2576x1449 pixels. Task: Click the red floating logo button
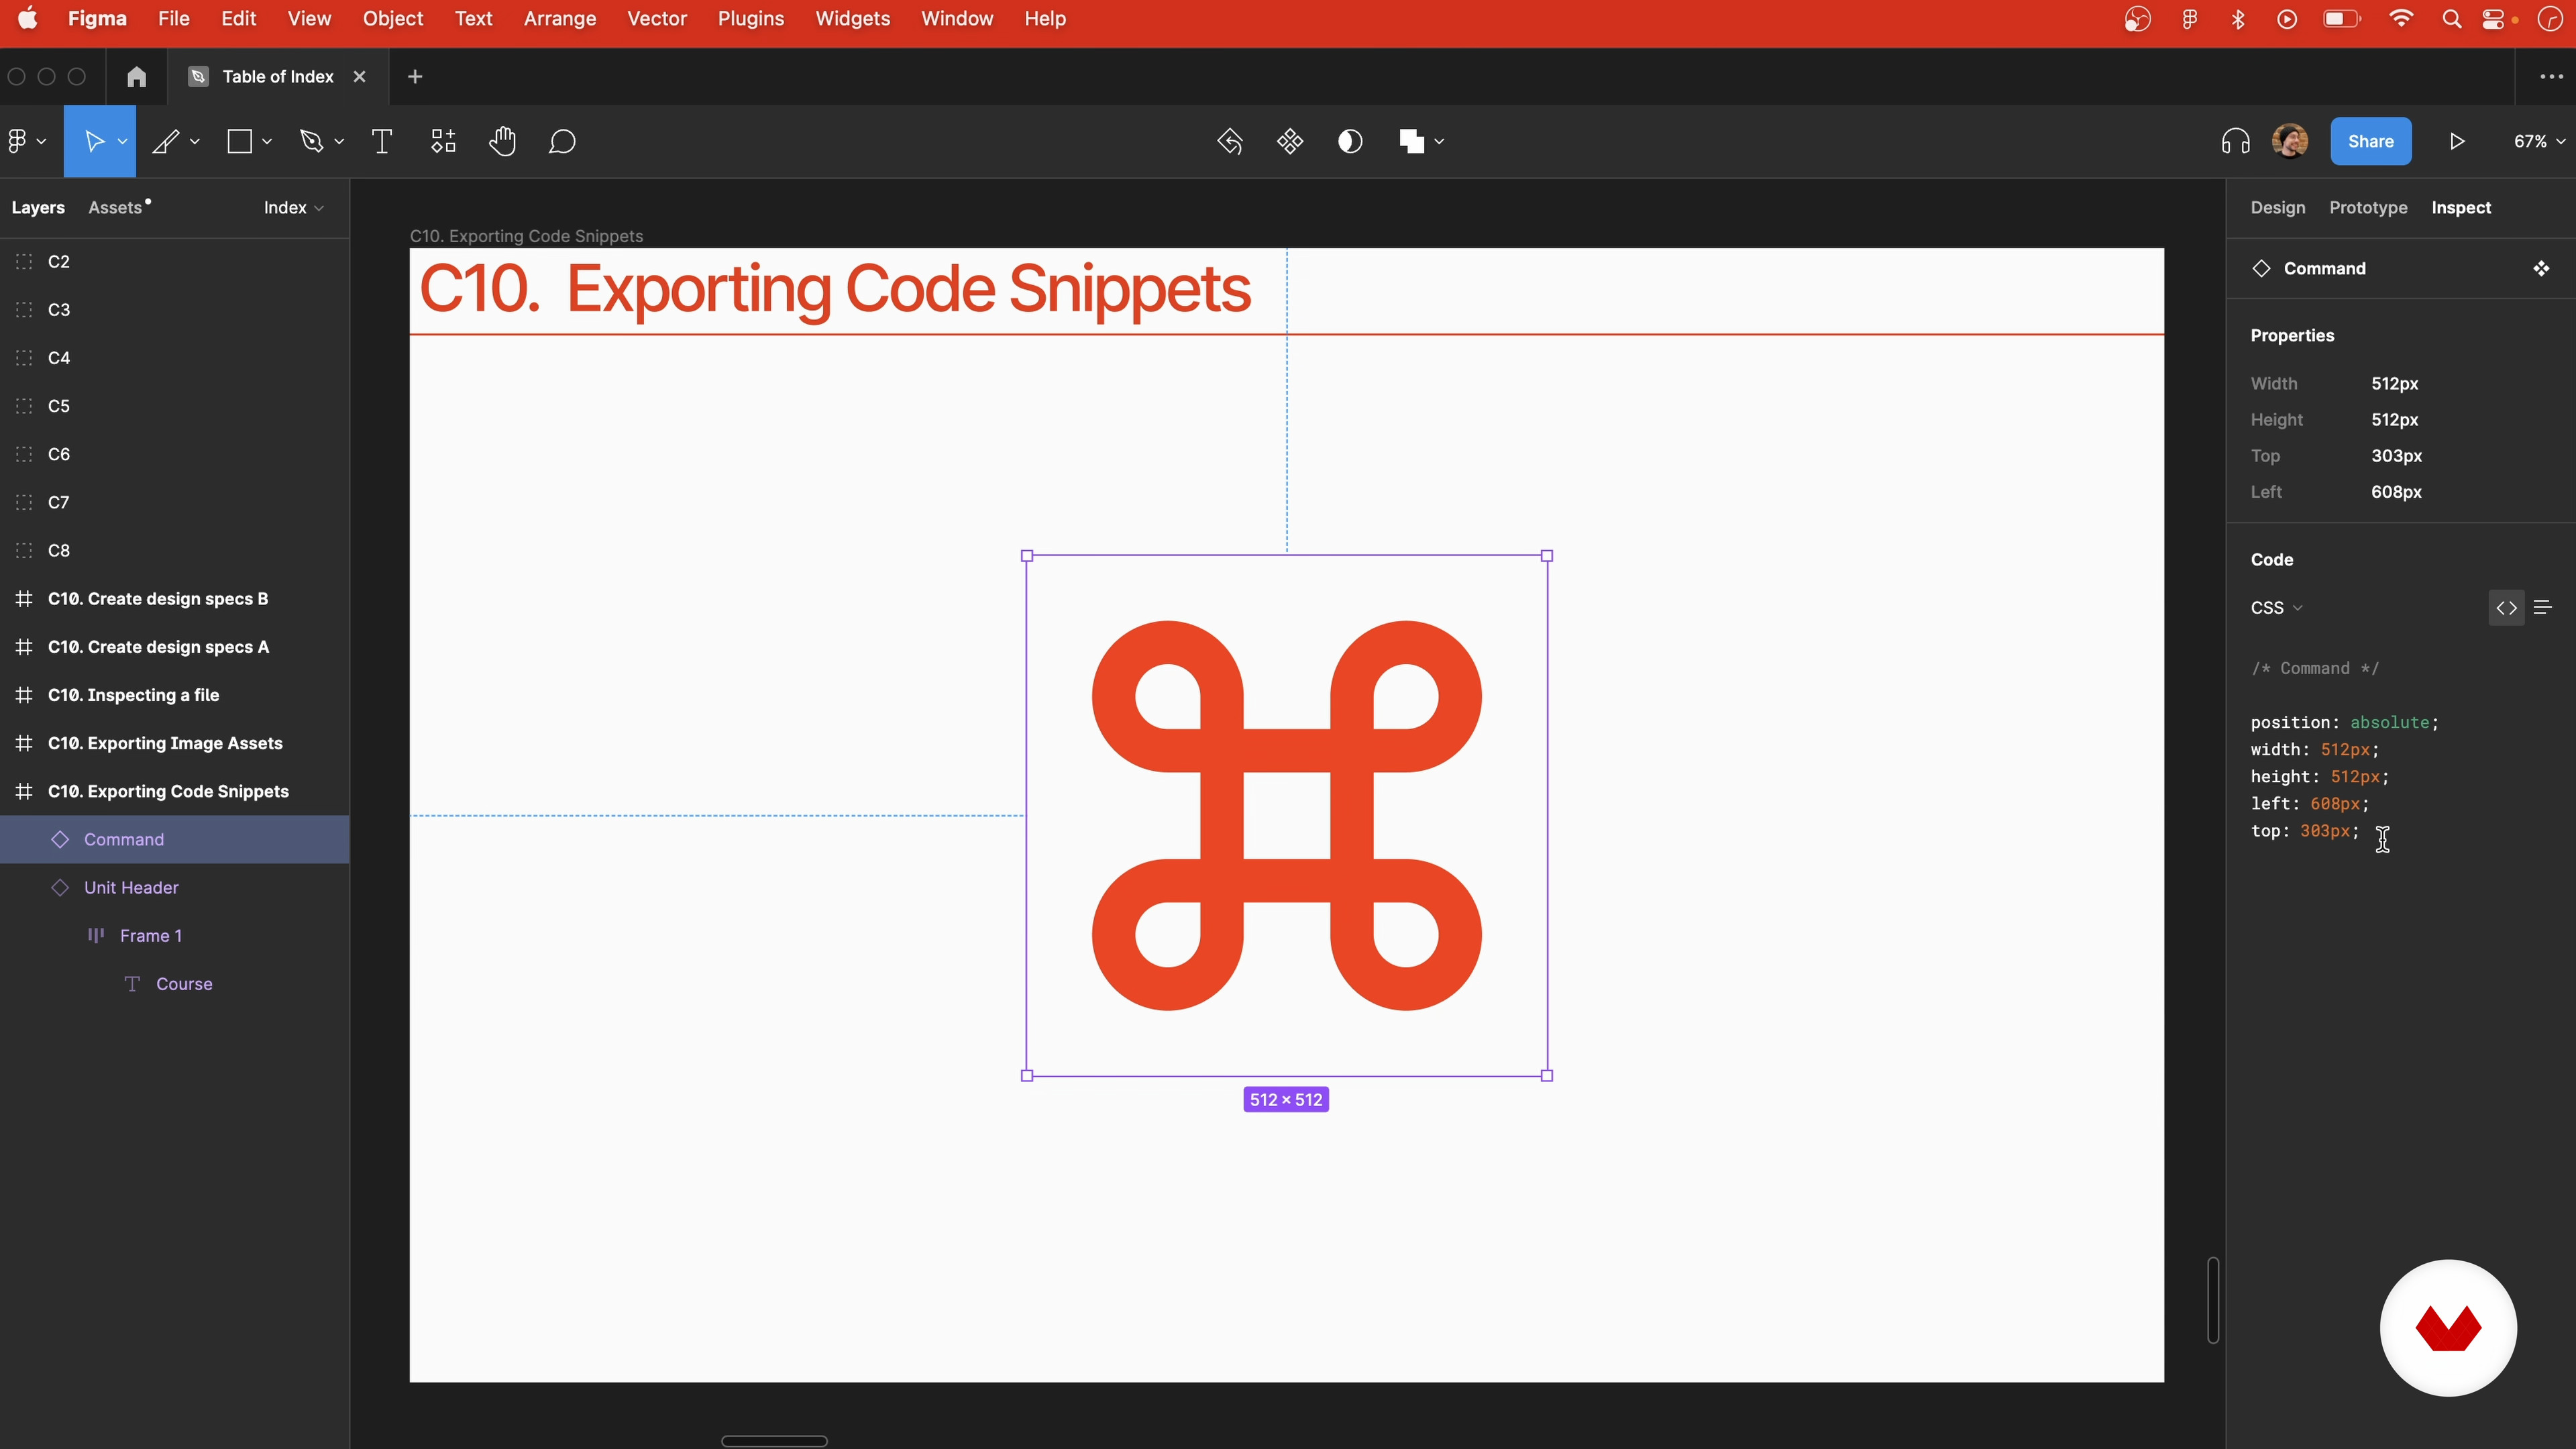(x=2448, y=1328)
